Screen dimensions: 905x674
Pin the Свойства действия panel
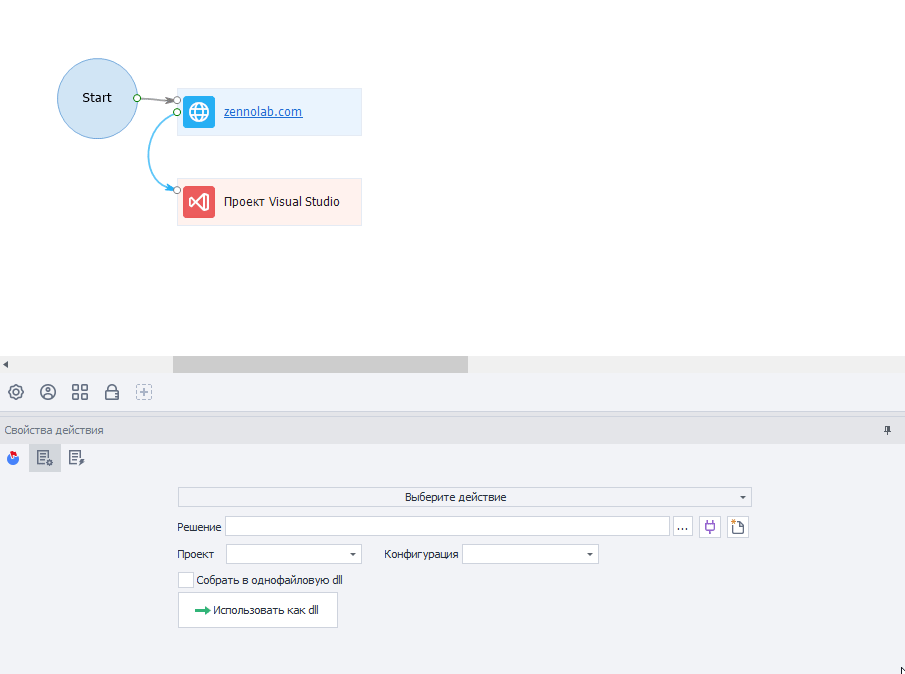887,430
